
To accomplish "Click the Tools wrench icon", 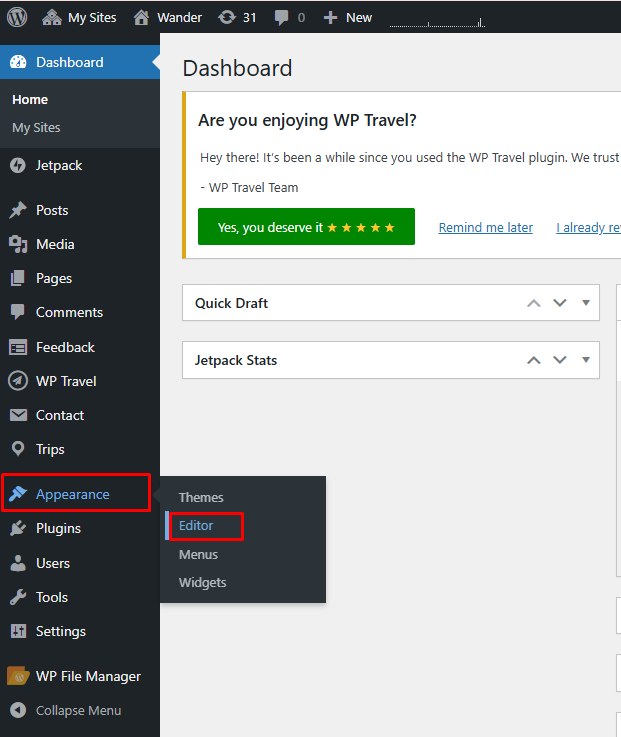I will coord(18,597).
